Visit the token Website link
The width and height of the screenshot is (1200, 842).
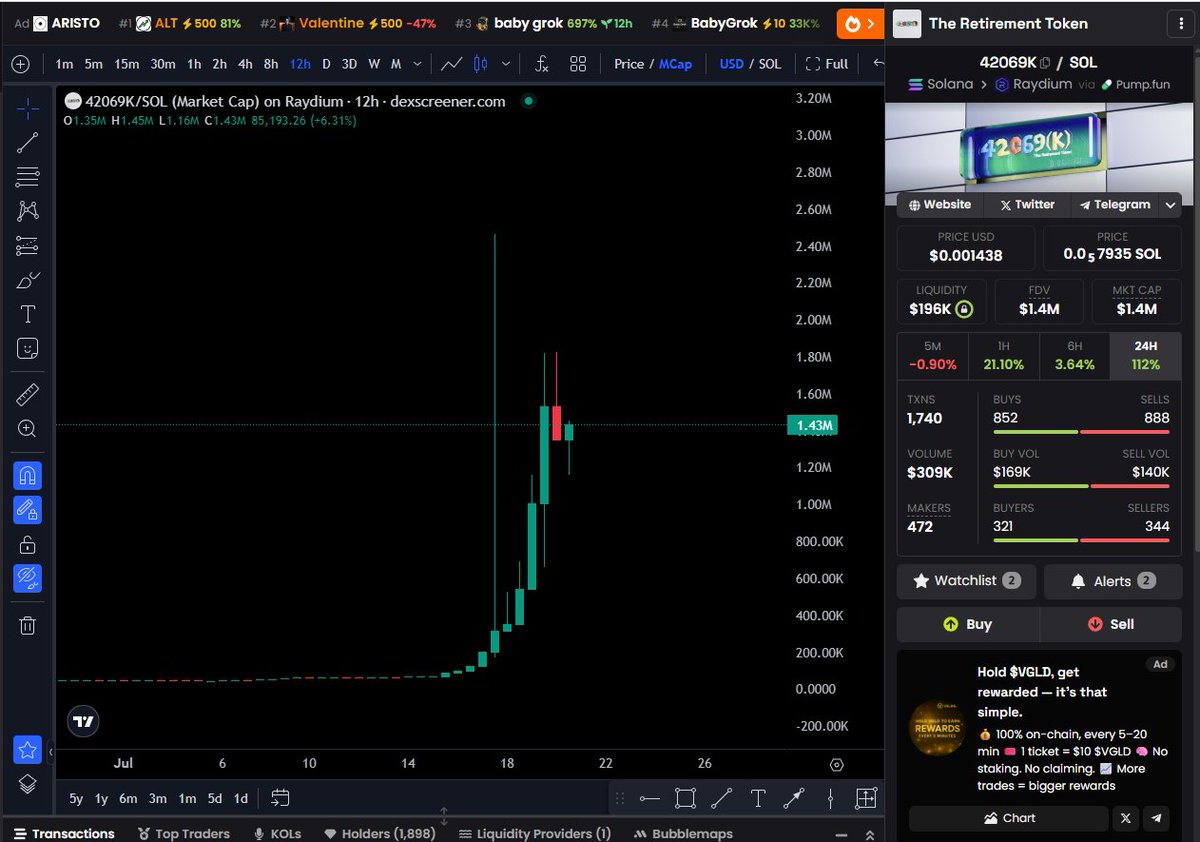[x=939, y=204]
